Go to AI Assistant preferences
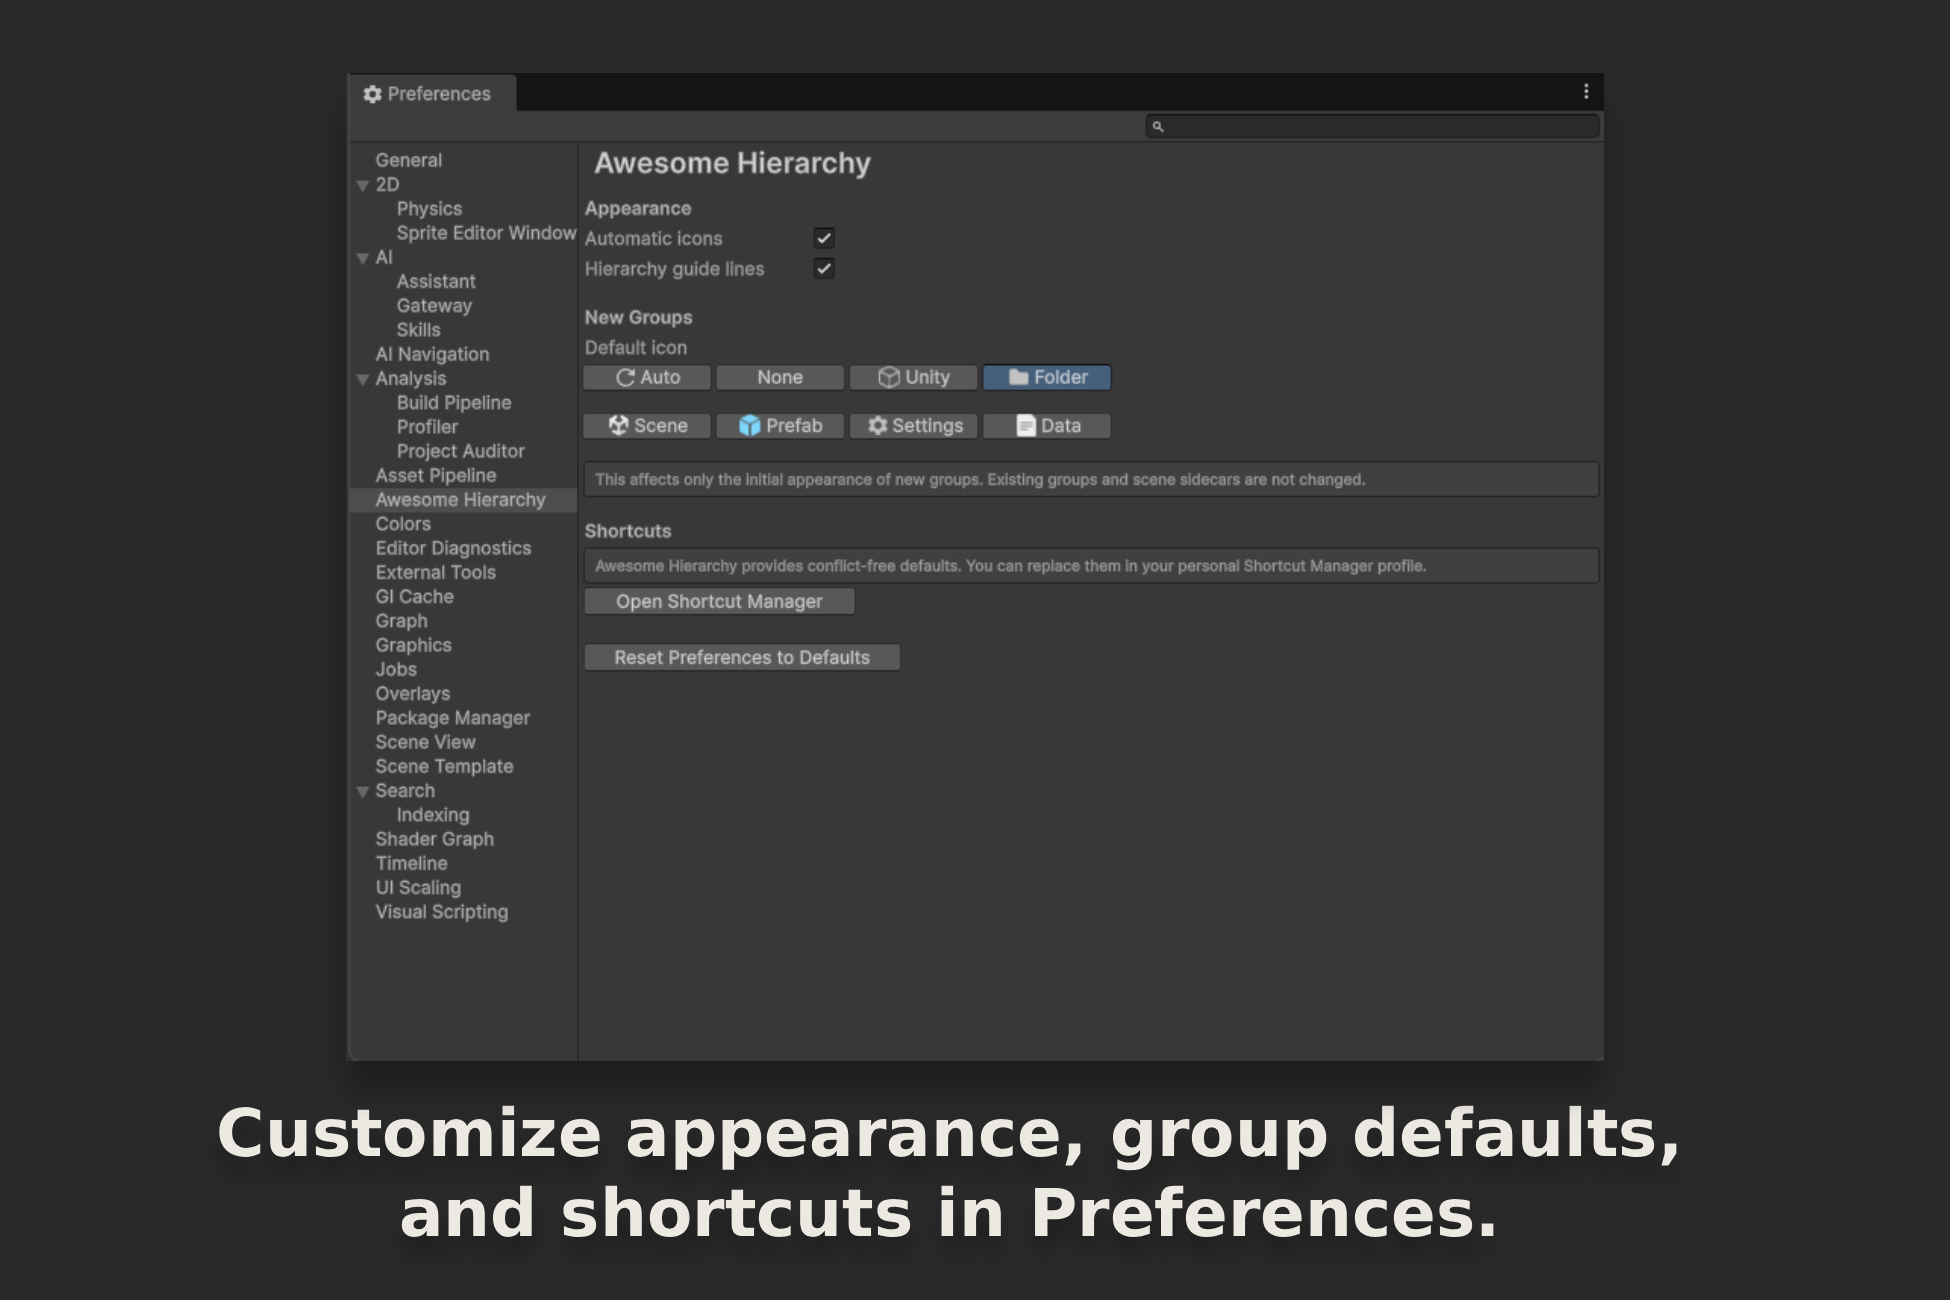Screen dimensions: 1950x1300 pos(436,282)
